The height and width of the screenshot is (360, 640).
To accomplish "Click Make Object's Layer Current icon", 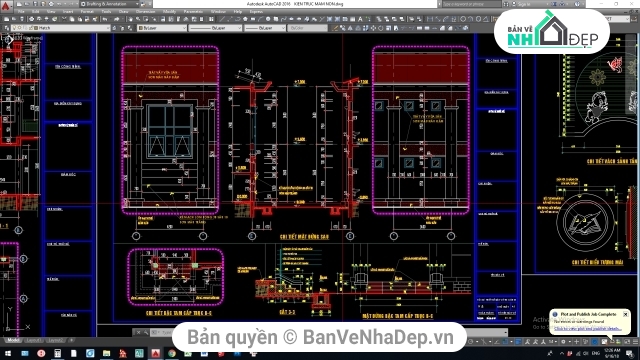I will (114, 28).
